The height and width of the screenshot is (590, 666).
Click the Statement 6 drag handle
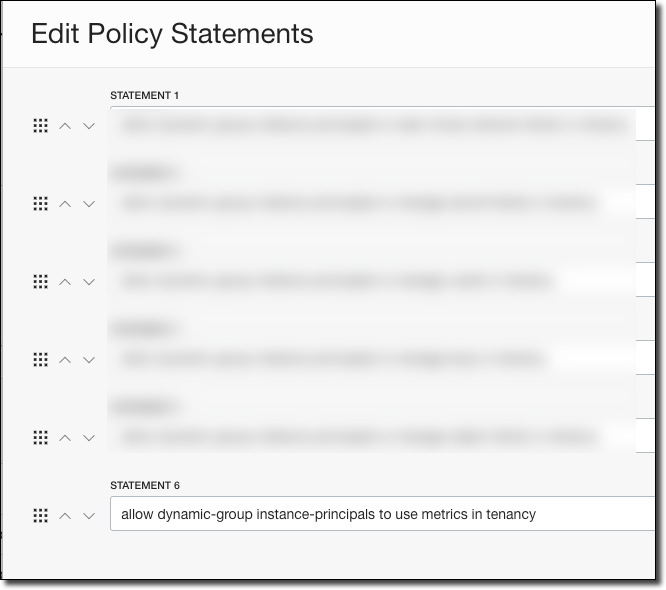[41, 516]
